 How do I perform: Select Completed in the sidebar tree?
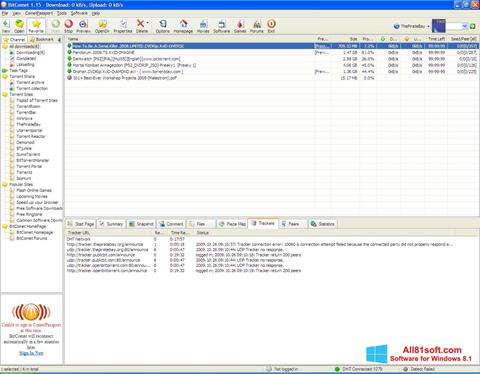(x=26, y=59)
